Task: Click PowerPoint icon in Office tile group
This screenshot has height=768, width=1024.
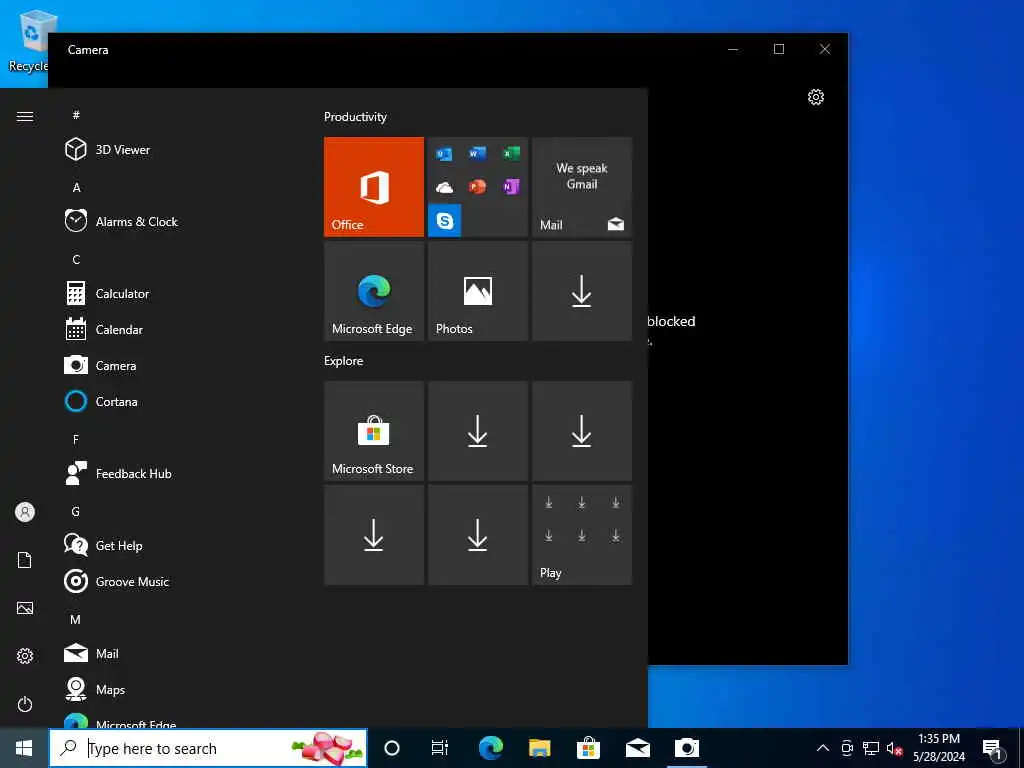Action: point(477,187)
